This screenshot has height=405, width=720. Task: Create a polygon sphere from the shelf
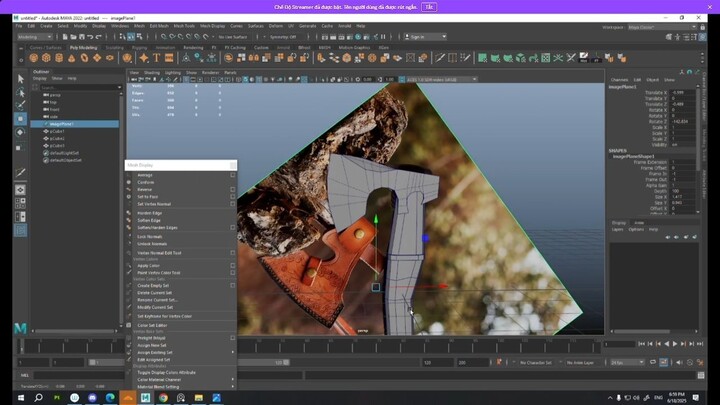(34, 58)
